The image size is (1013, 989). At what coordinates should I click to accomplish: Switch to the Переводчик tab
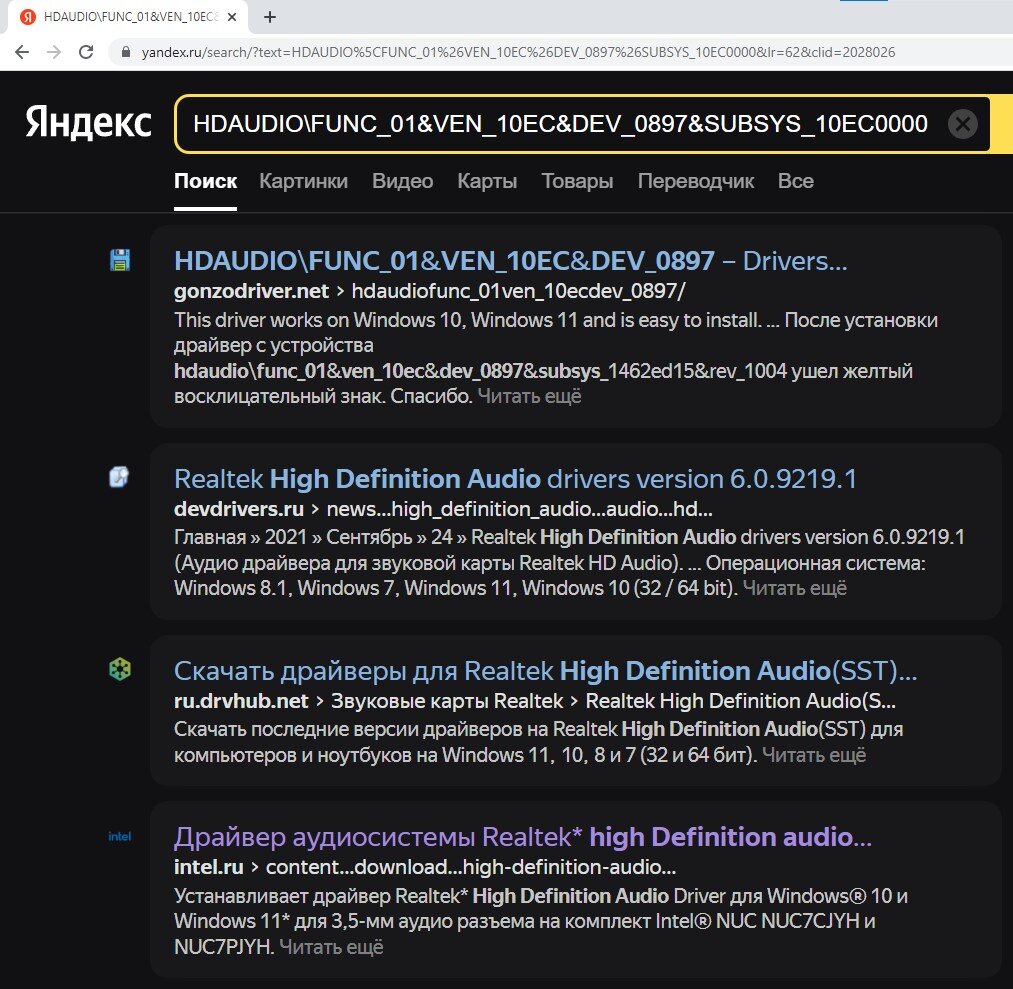[x=696, y=181]
